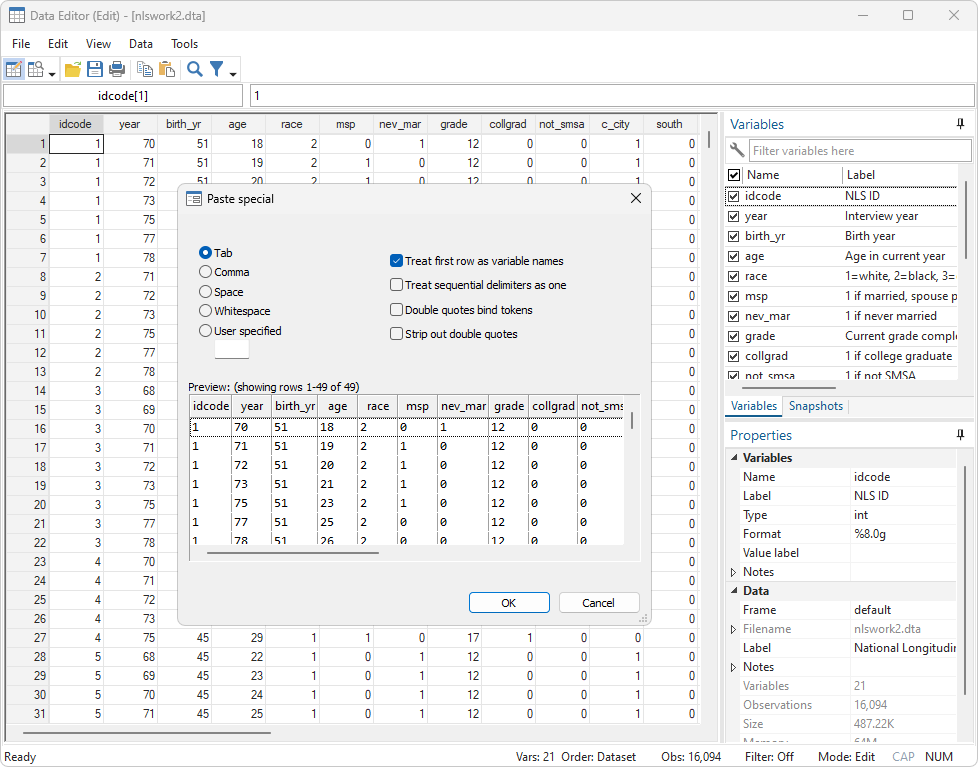The height and width of the screenshot is (767, 978).
Task: Save the dataset using the floppy disk icon
Action: (x=93, y=68)
